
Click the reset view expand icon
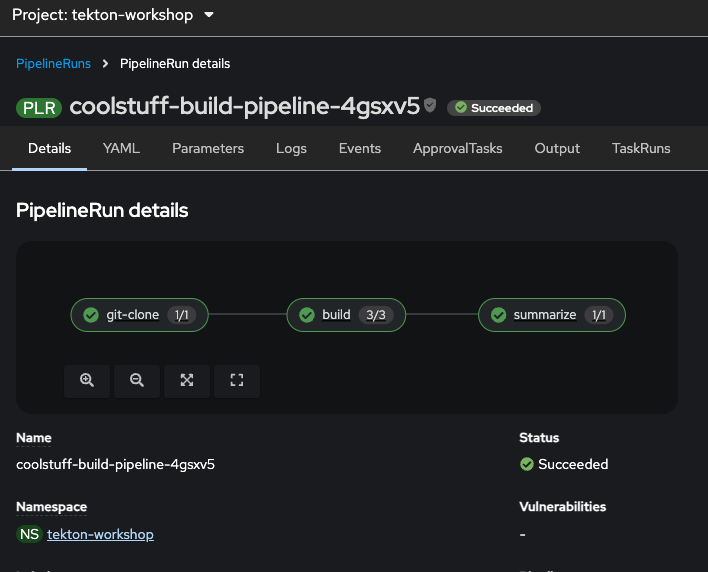pyautogui.click(x=237, y=380)
